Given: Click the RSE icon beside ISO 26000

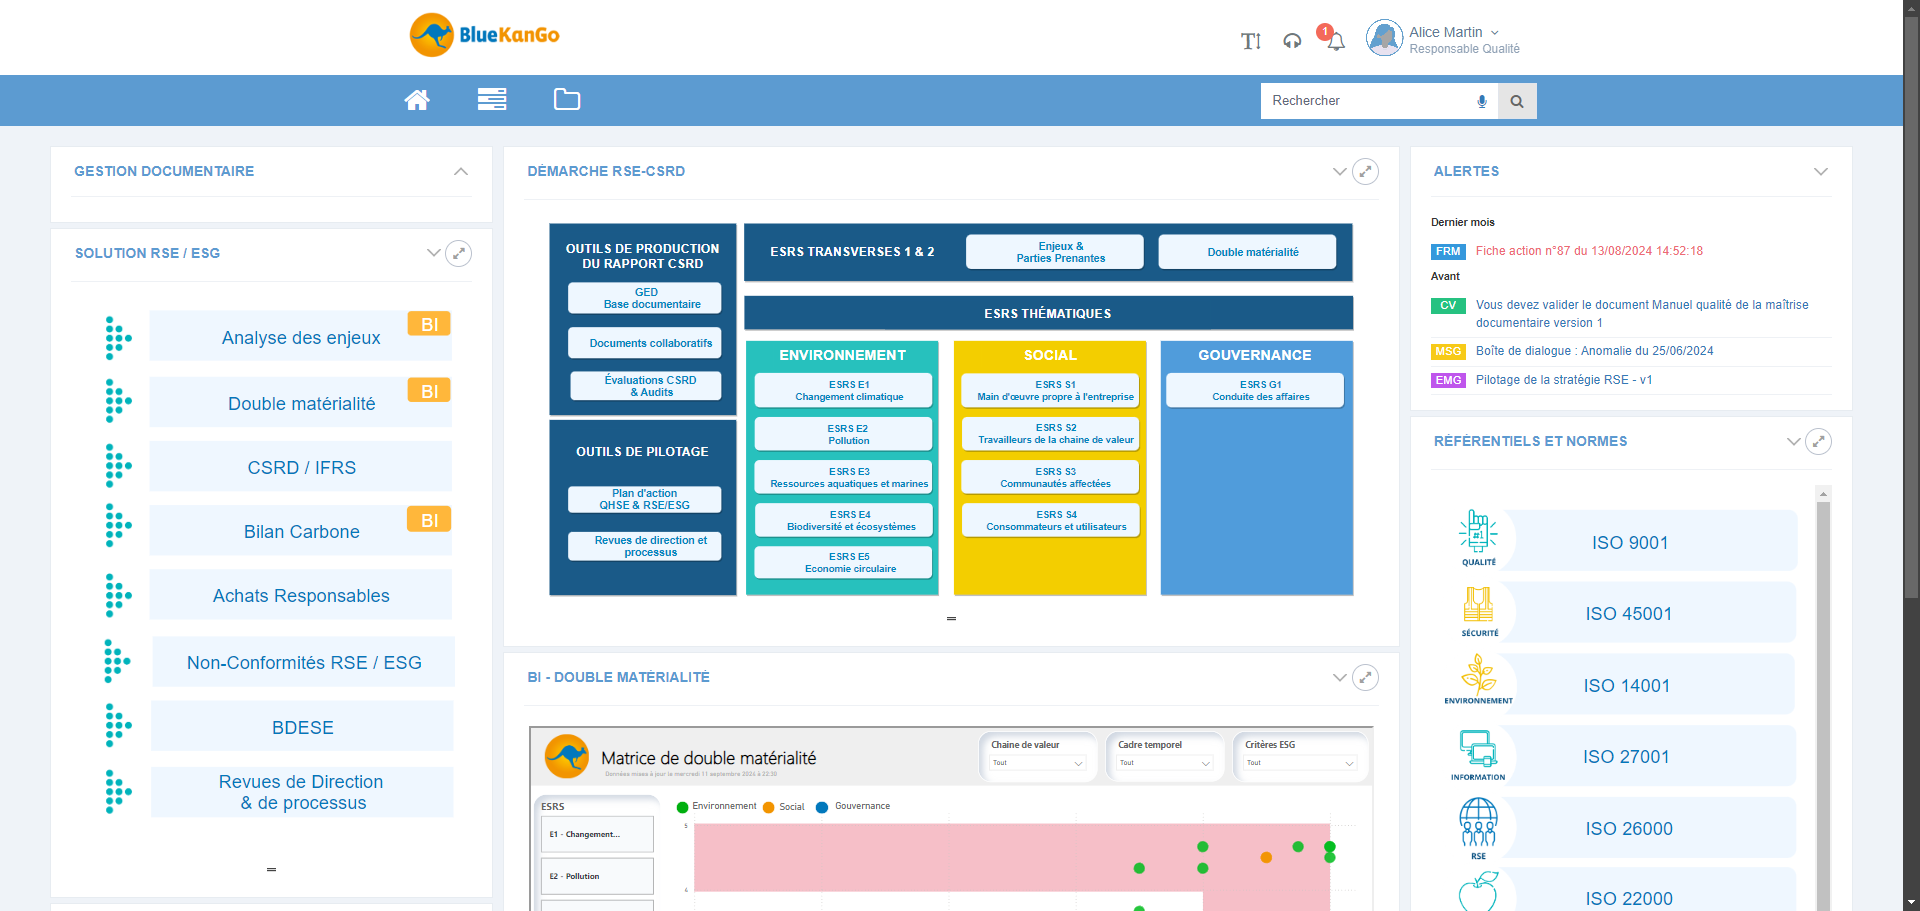Looking at the screenshot, I should pyautogui.click(x=1478, y=828).
